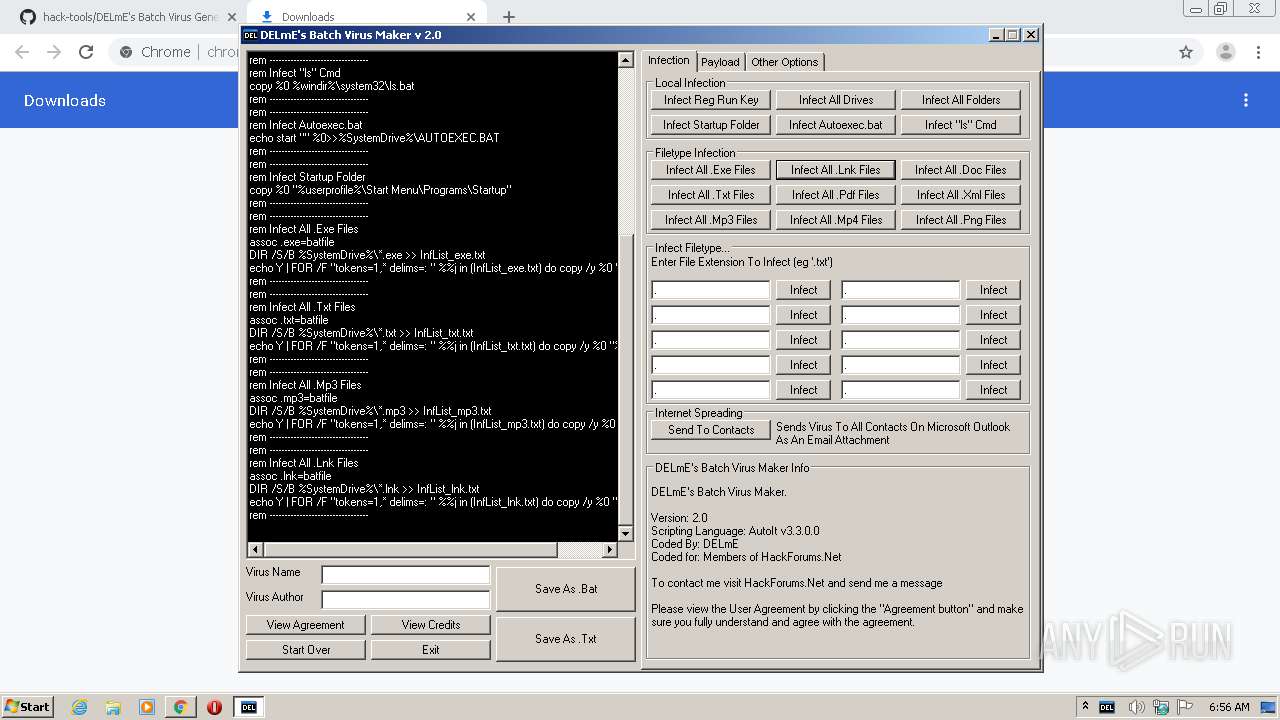This screenshot has width=1280, height=720.
Task: Click the network tray icon
Action: [1163, 707]
